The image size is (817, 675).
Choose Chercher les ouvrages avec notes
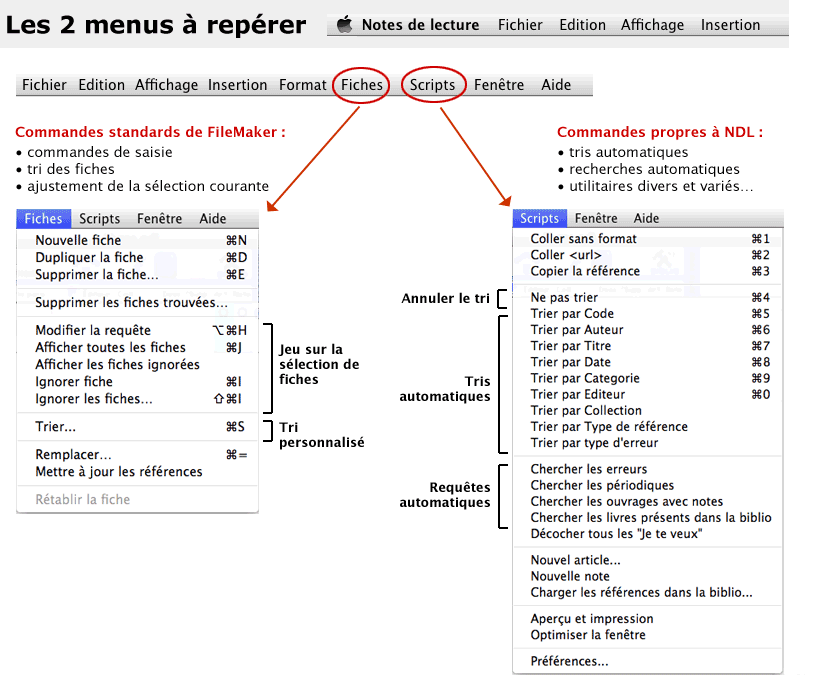(648, 501)
